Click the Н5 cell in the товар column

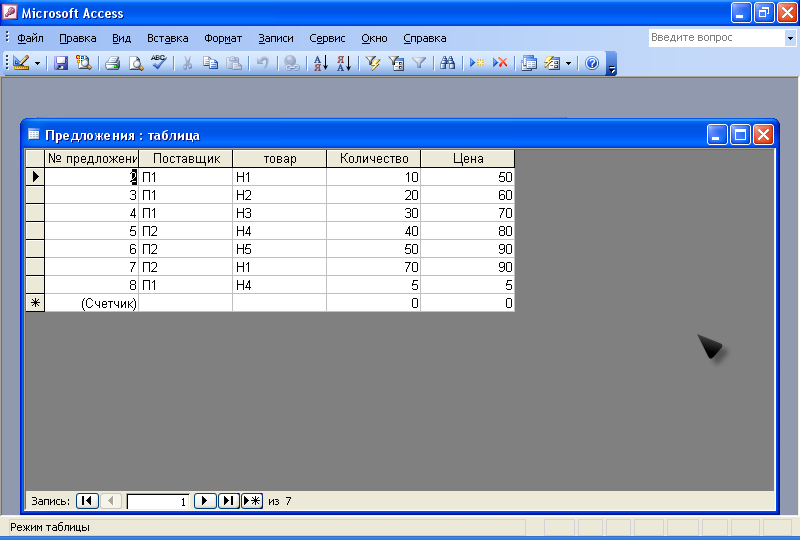pyautogui.click(x=279, y=249)
